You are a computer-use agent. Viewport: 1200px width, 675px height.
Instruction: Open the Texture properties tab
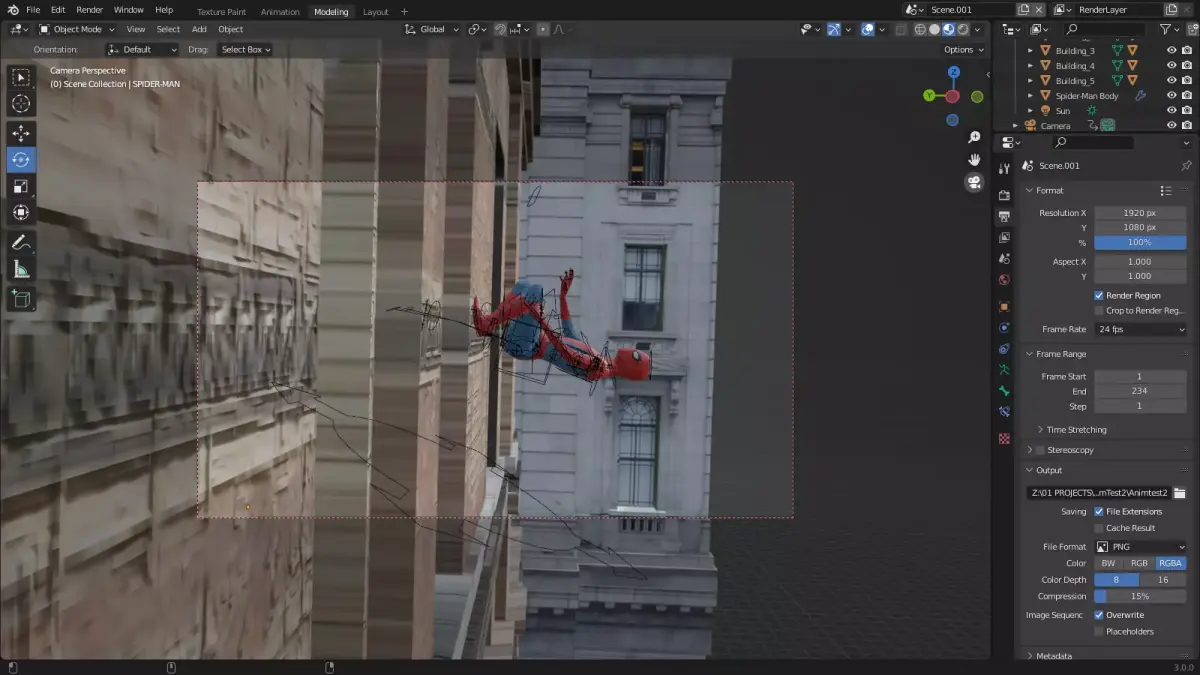(x=1004, y=438)
